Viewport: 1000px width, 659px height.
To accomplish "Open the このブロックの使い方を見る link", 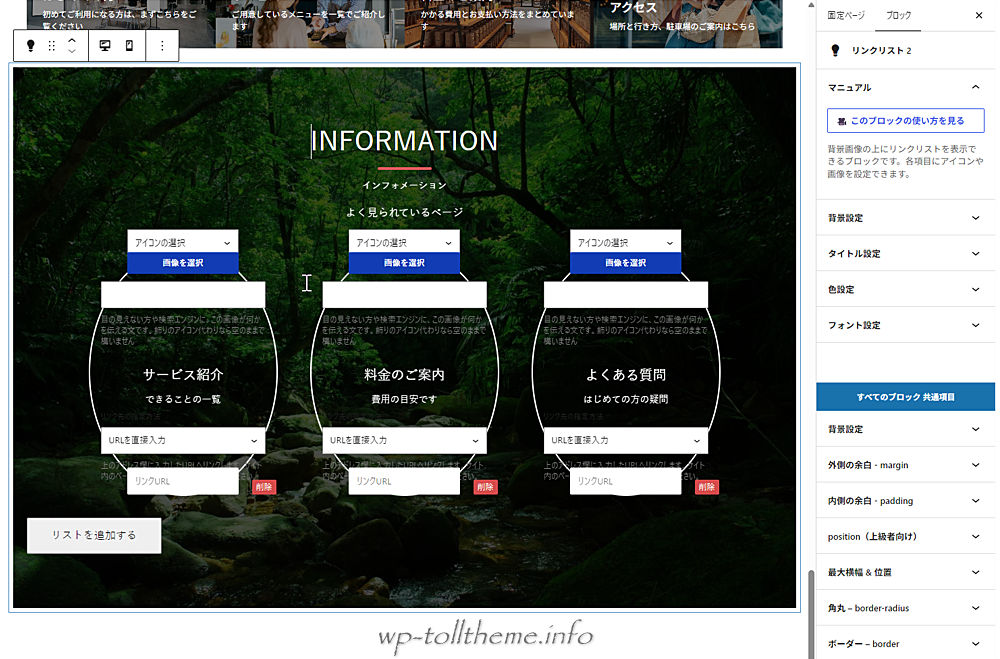I will [906, 121].
